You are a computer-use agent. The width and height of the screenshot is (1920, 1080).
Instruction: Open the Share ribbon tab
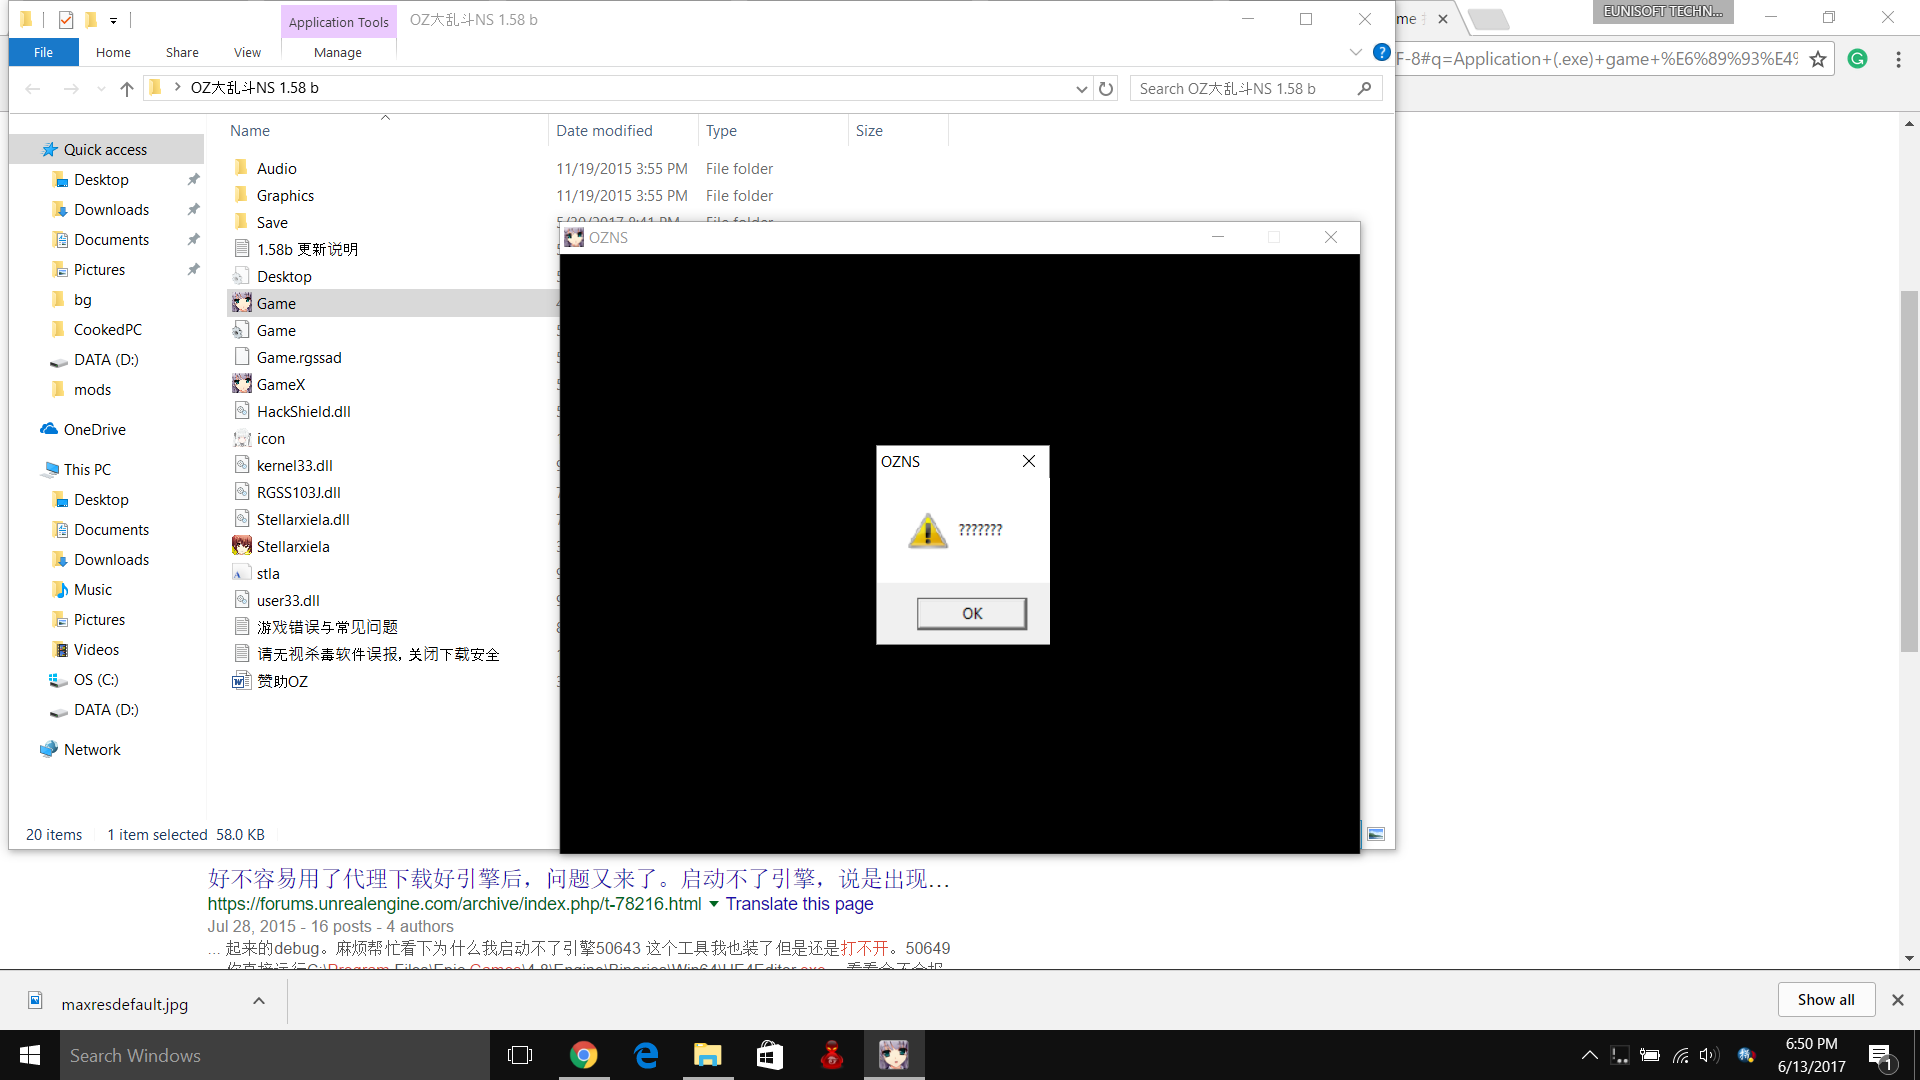click(182, 52)
